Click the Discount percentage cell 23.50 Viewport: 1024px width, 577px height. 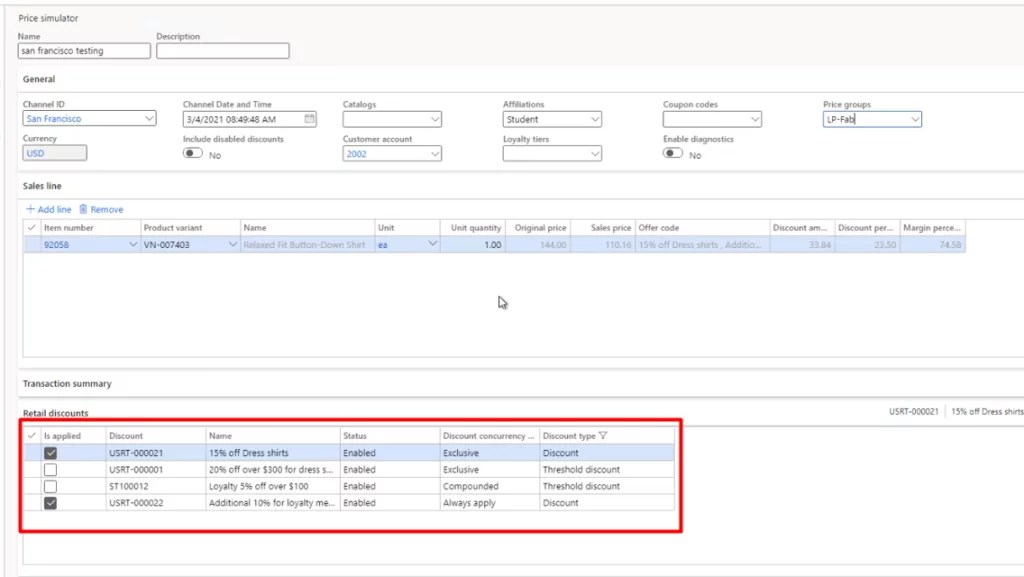click(867, 245)
